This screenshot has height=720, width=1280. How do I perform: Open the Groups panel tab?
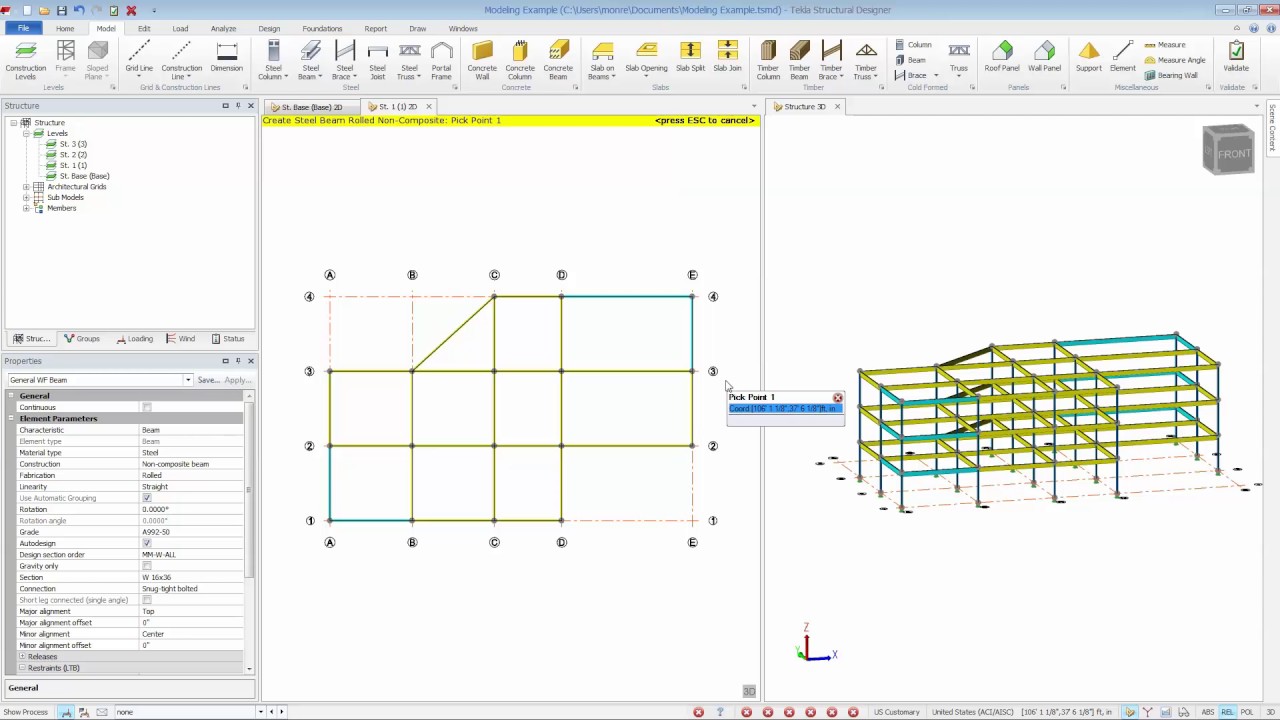pyautogui.click(x=81, y=339)
